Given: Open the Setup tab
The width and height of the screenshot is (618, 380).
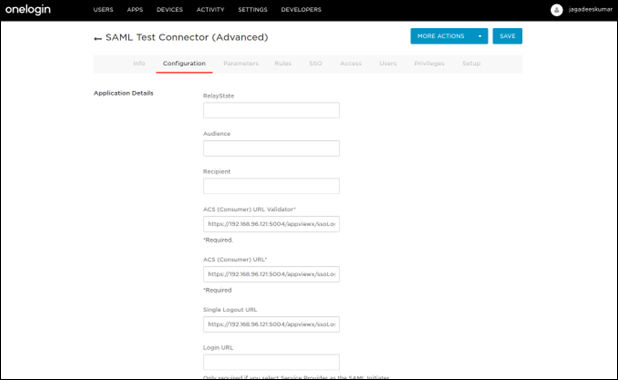Looking at the screenshot, I should point(471,63).
